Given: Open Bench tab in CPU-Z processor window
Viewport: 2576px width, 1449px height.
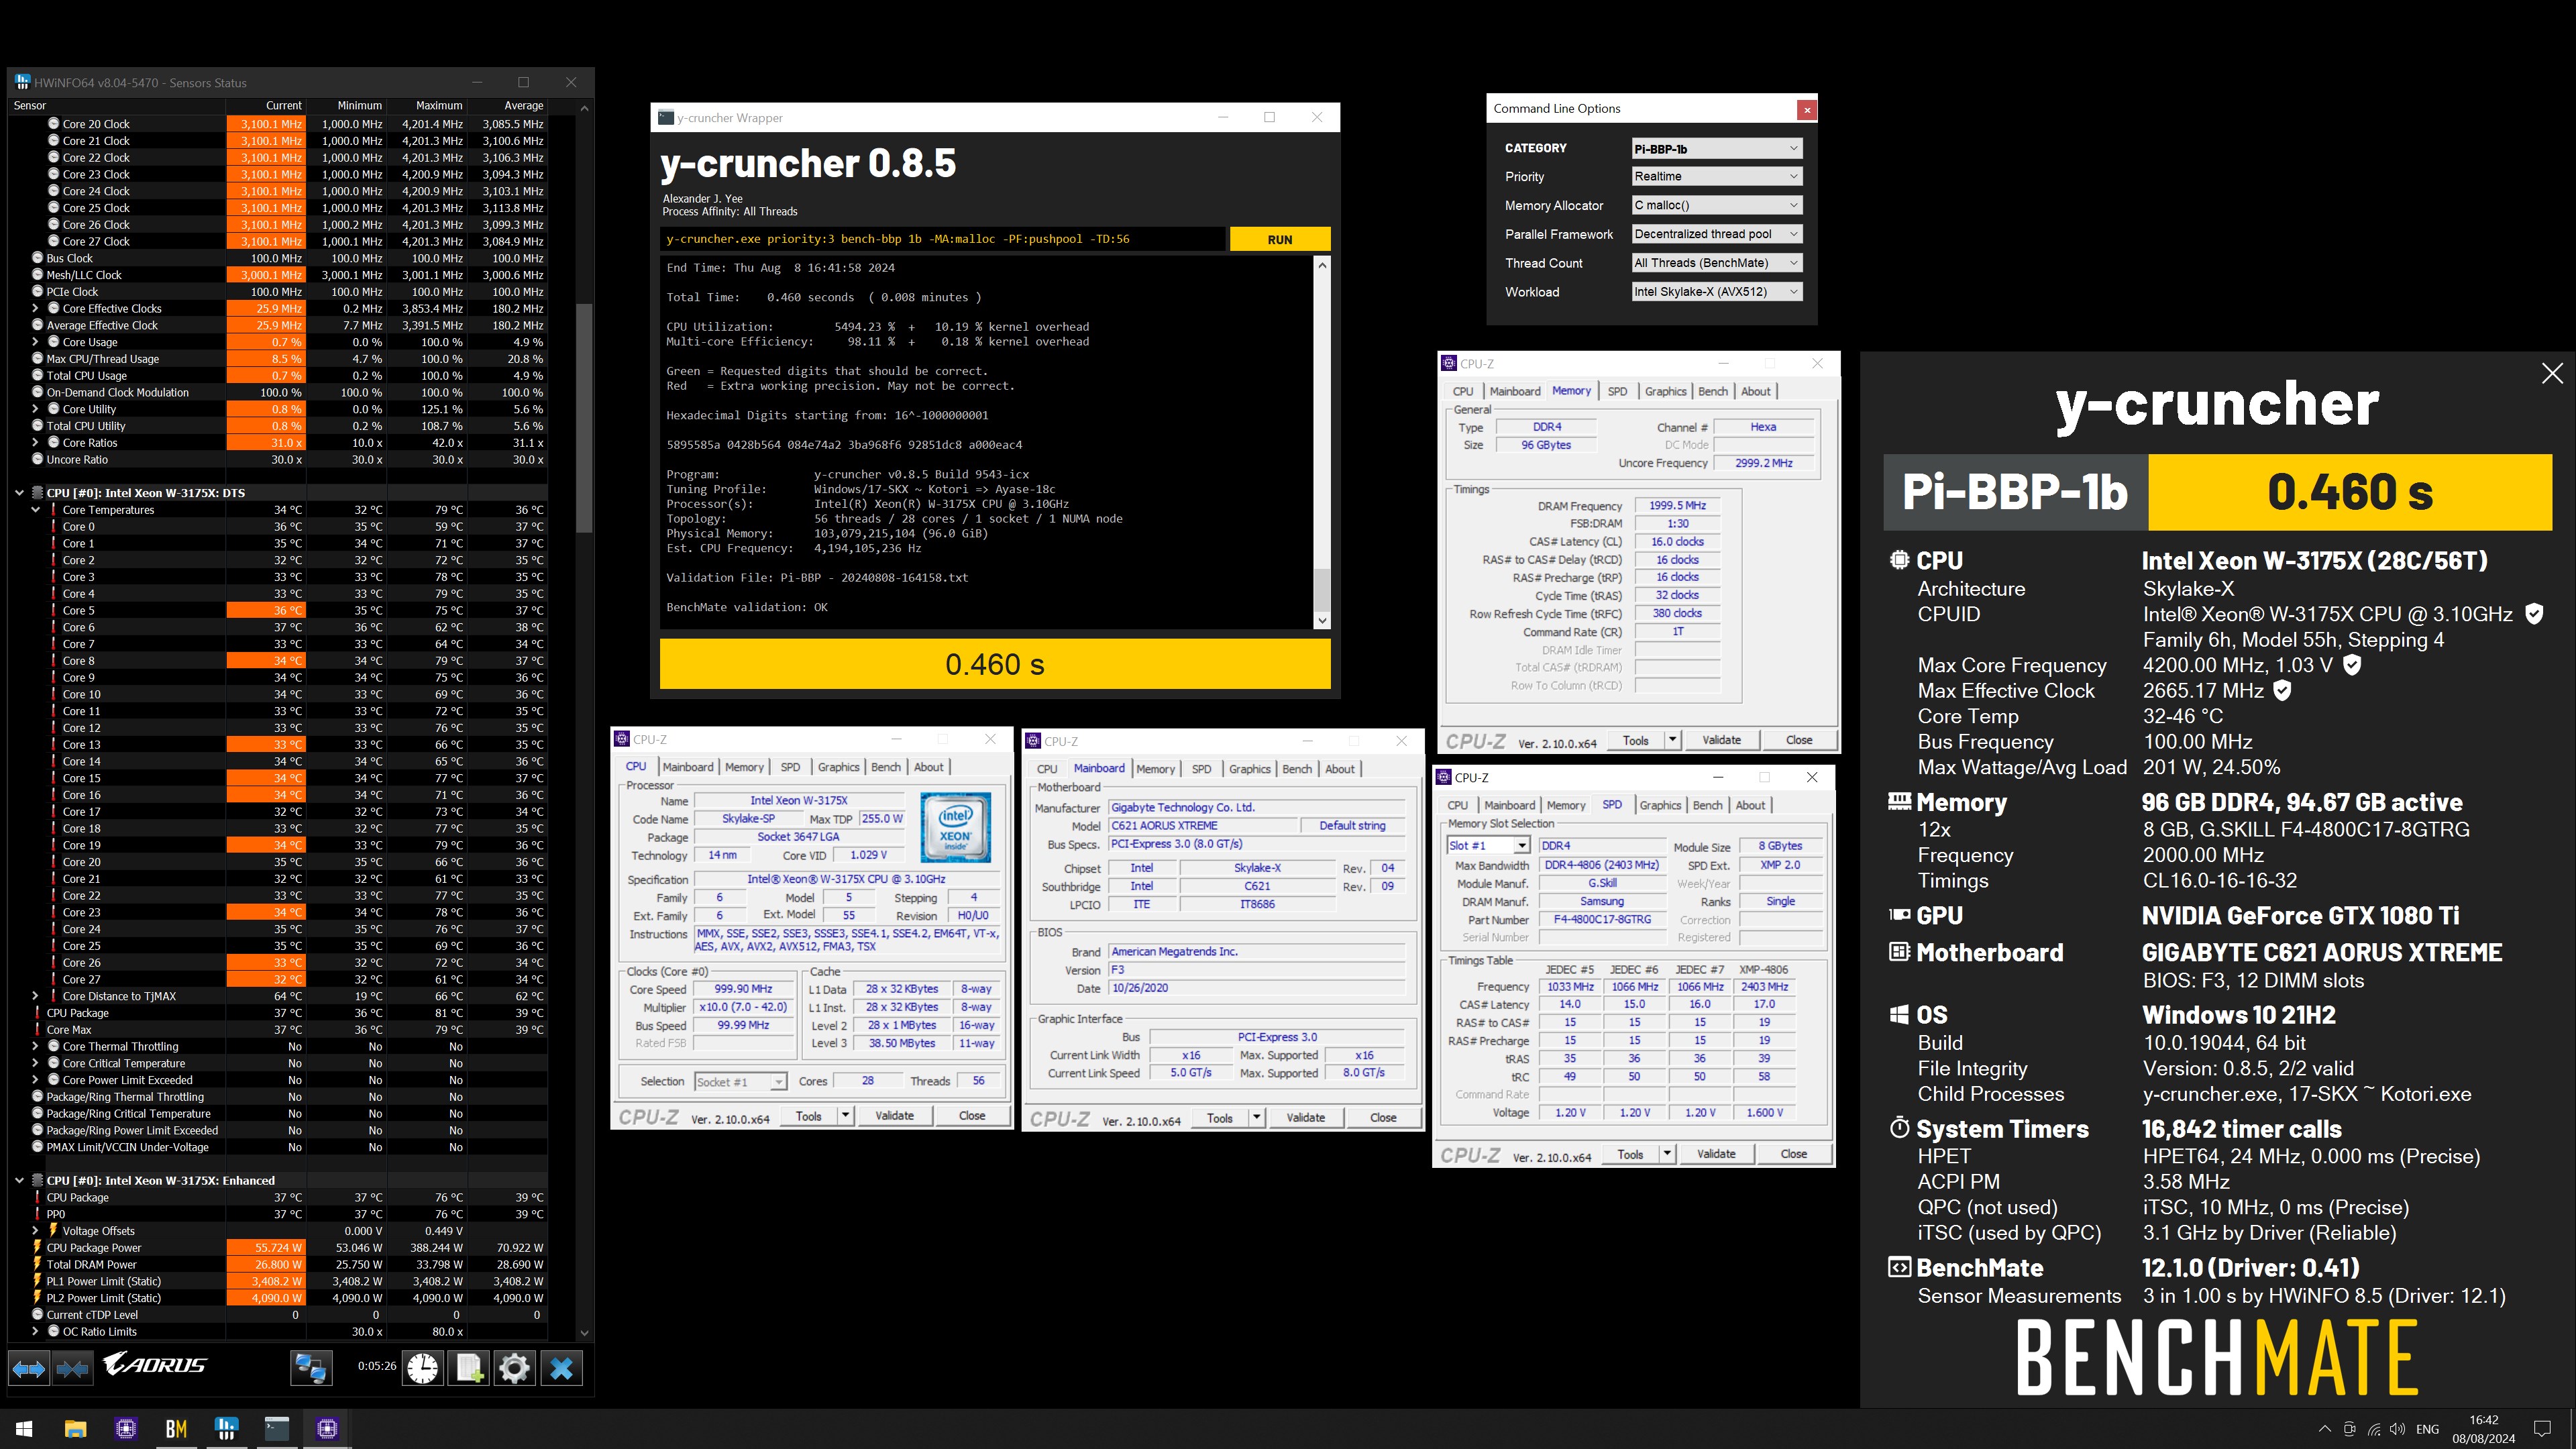Looking at the screenshot, I should click(885, 767).
